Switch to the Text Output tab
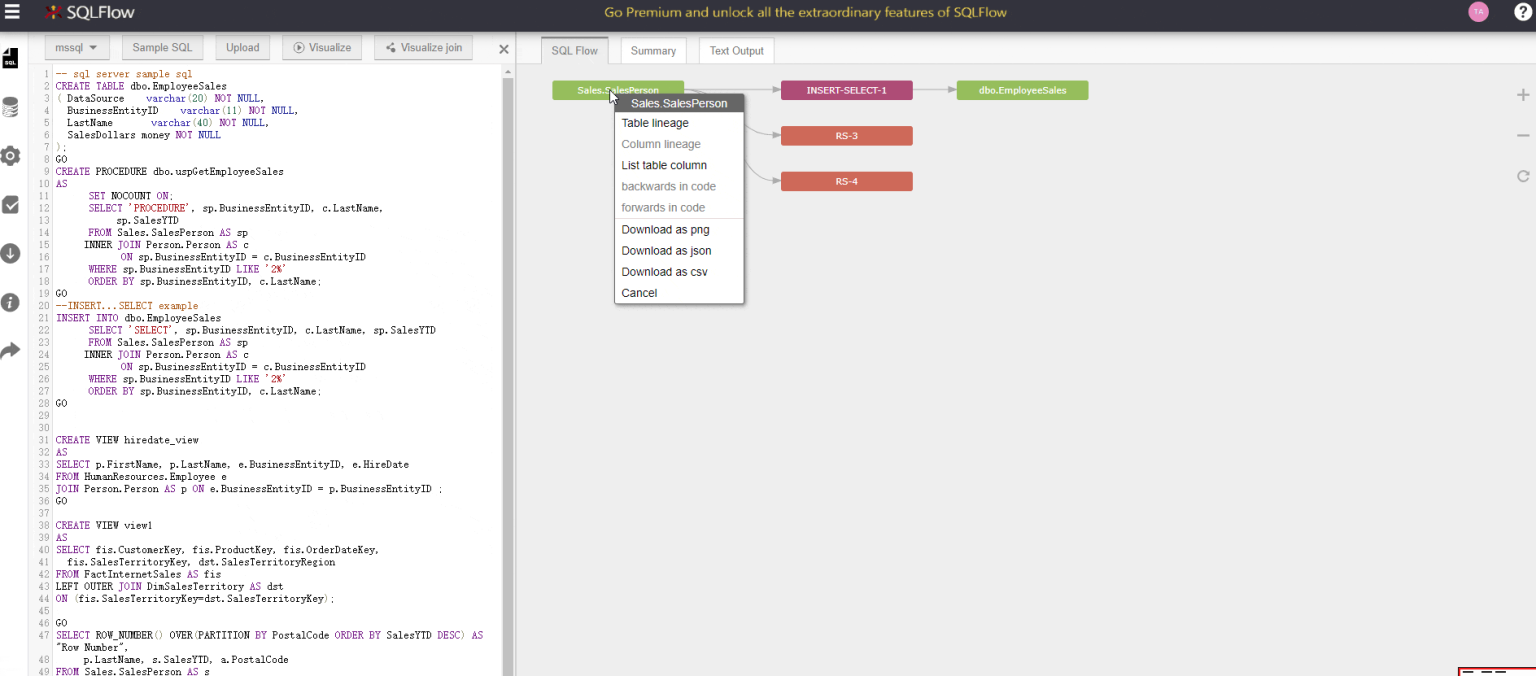Viewport: 1536px width, 676px height. pyautogui.click(x=736, y=51)
